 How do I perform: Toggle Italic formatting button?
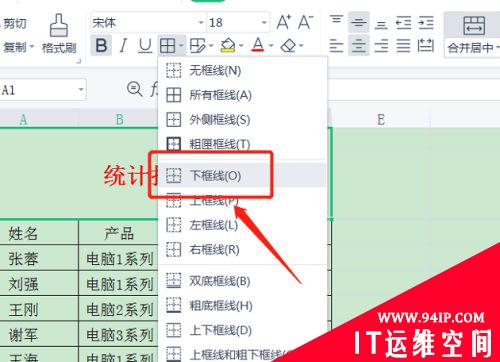coord(123,46)
